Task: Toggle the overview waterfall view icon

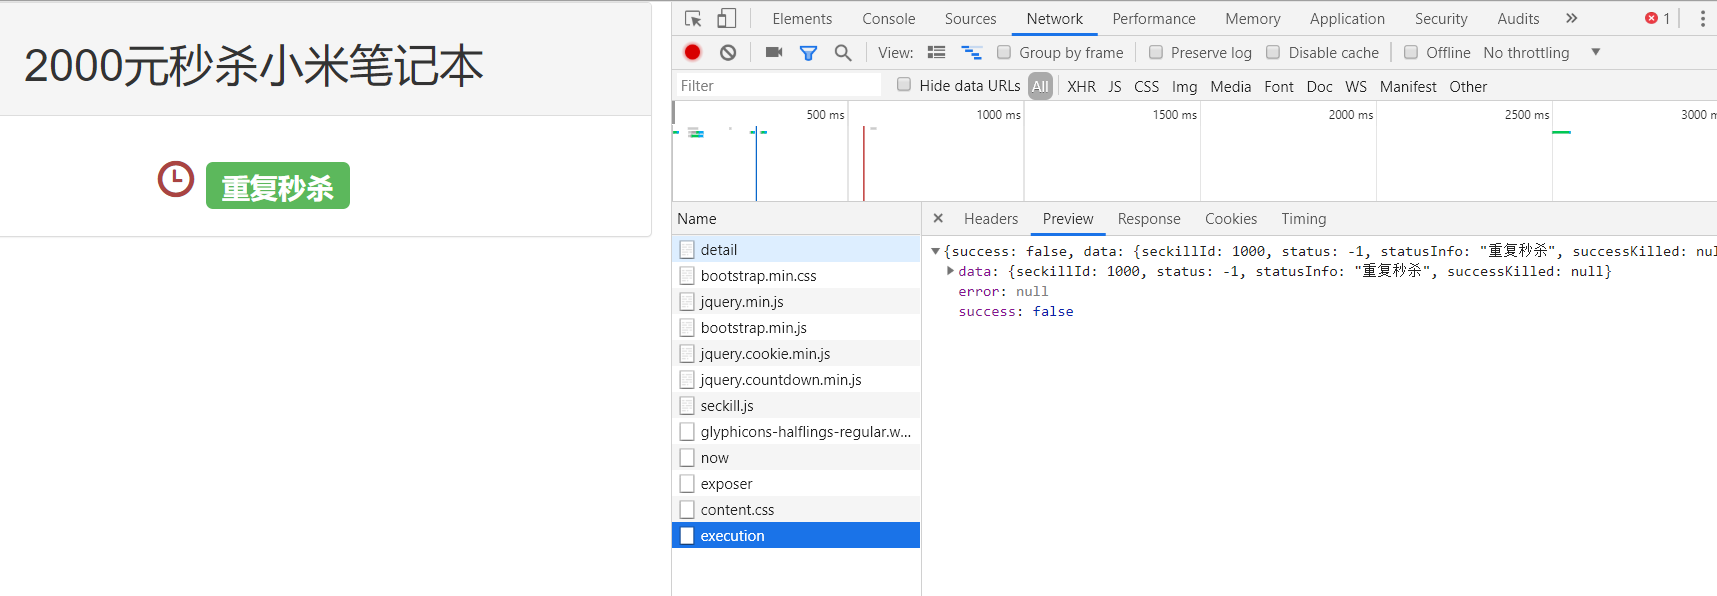Action: tap(971, 52)
